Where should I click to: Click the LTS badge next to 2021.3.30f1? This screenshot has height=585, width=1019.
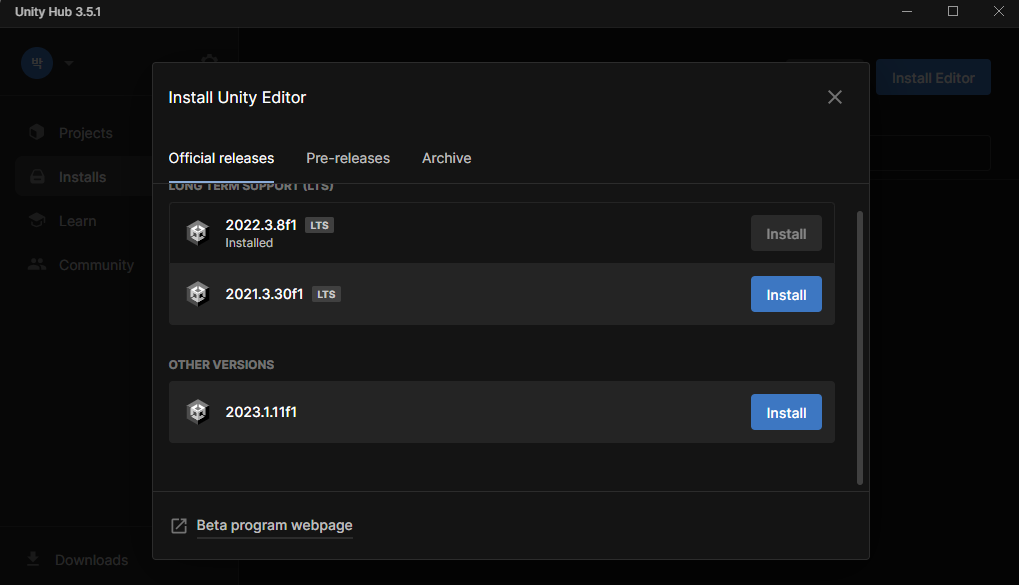coord(326,294)
